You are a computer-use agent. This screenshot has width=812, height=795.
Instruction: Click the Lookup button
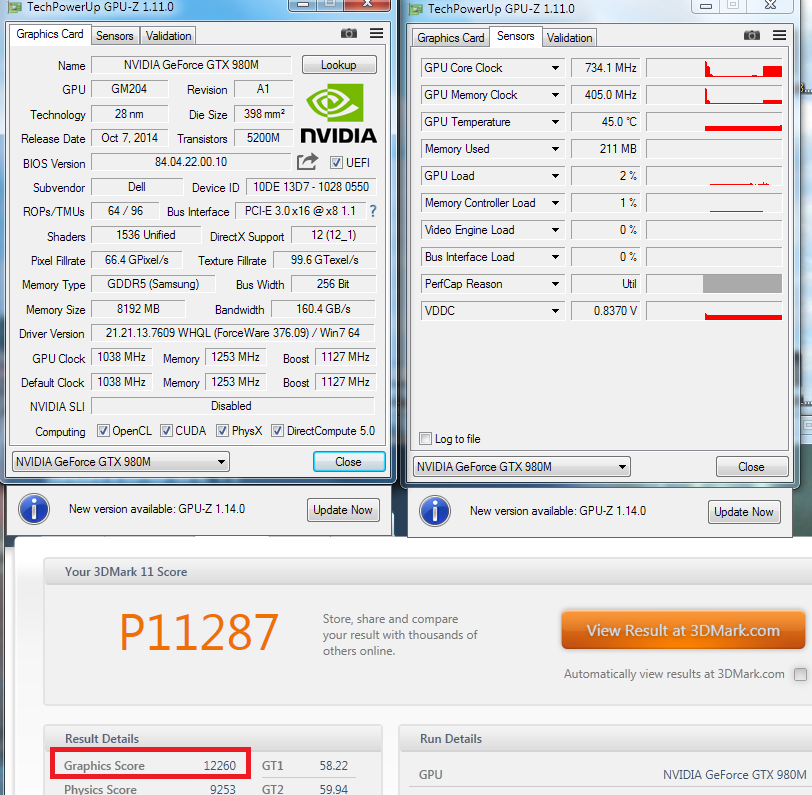(x=339, y=65)
